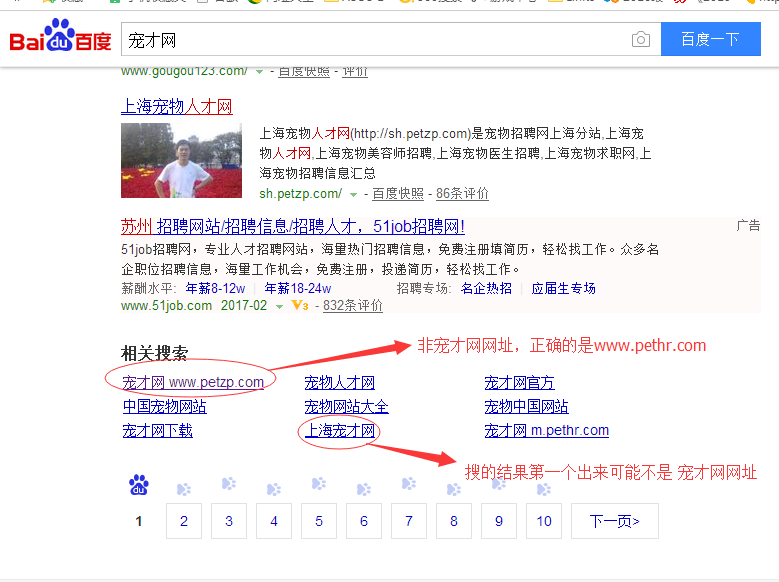Click the sh.petzp.com/ green URL
This screenshot has width=779, height=582.
click(300, 193)
